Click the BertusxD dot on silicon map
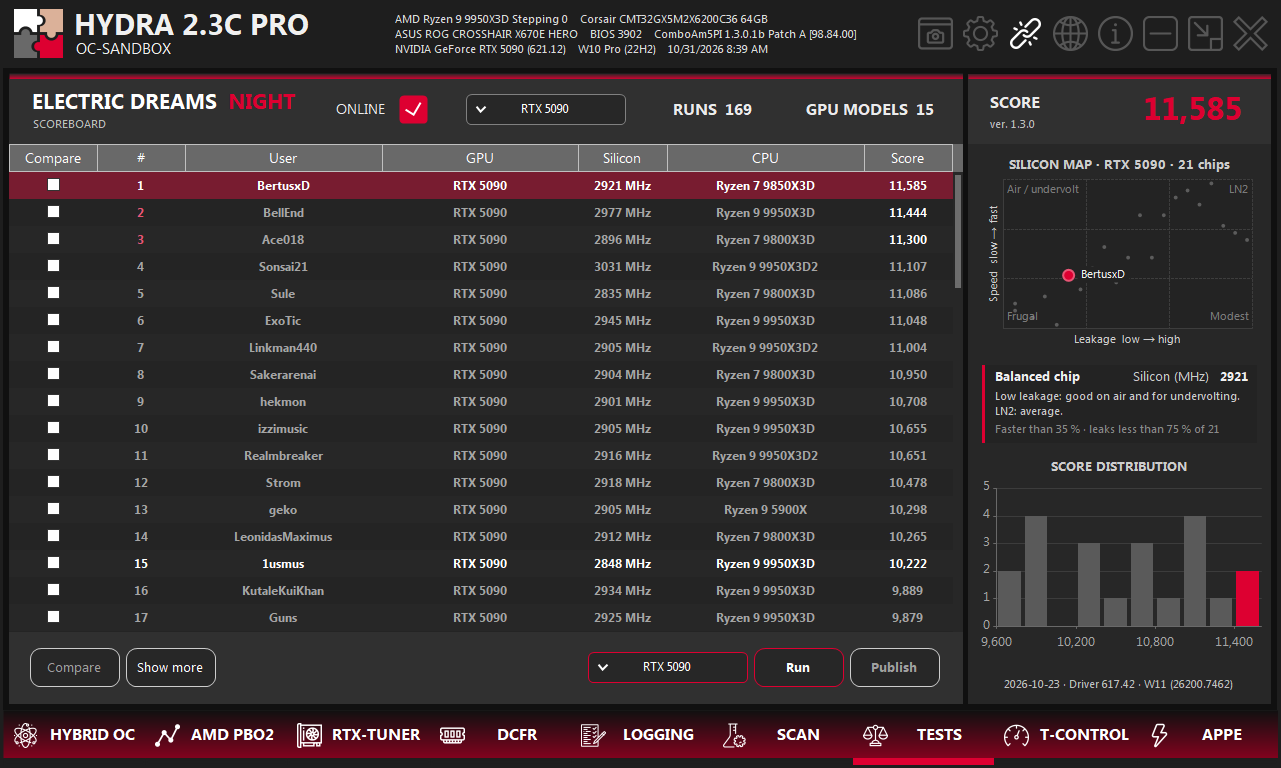The width and height of the screenshot is (1281, 768). click(1068, 275)
